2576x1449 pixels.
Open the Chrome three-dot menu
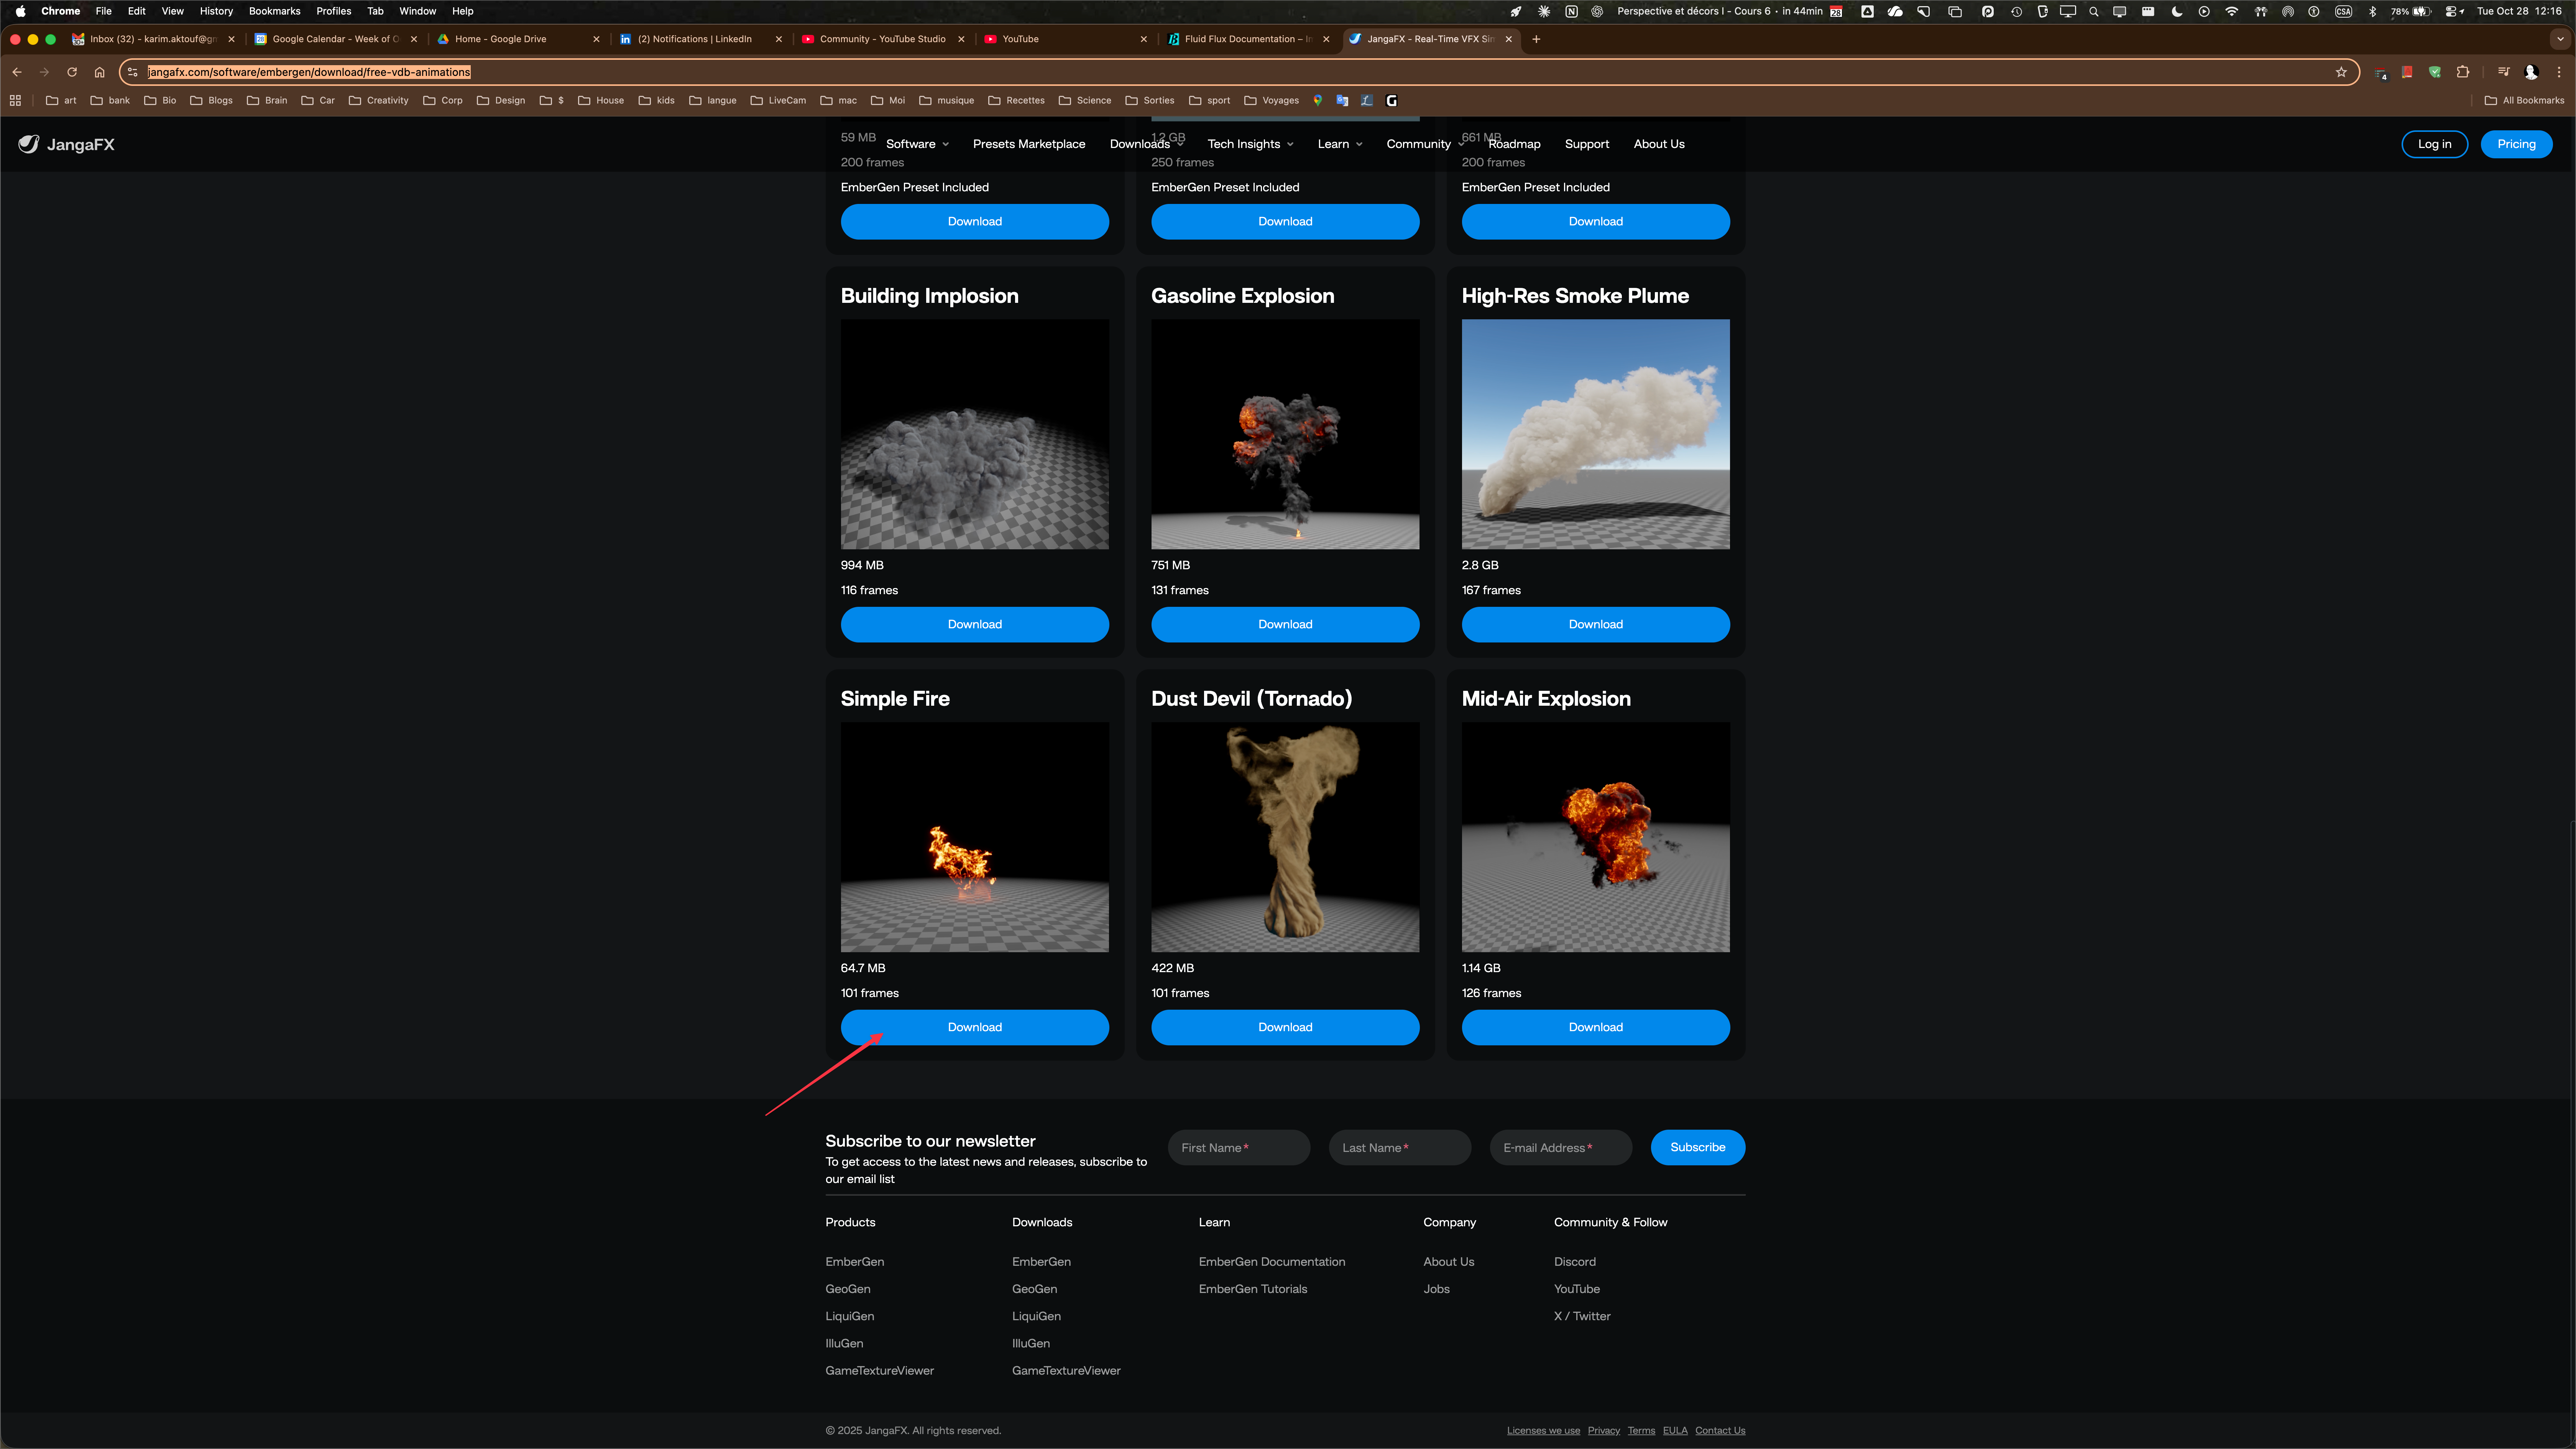click(x=2559, y=72)
